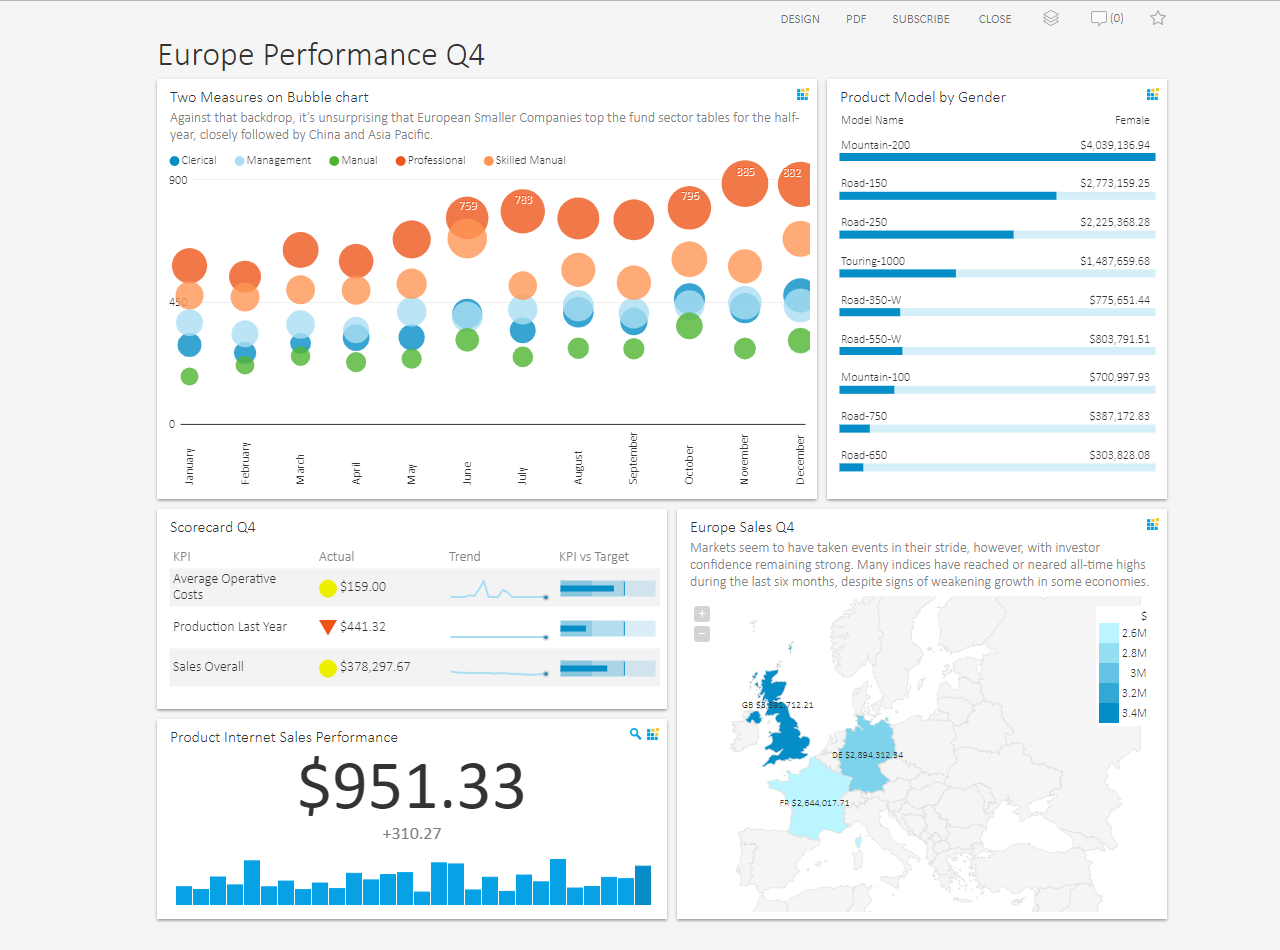This screenshot has width=1280, height=950.
Task: Zoom in on the Europe map with the plus button
Action: (x=702, y=614)
